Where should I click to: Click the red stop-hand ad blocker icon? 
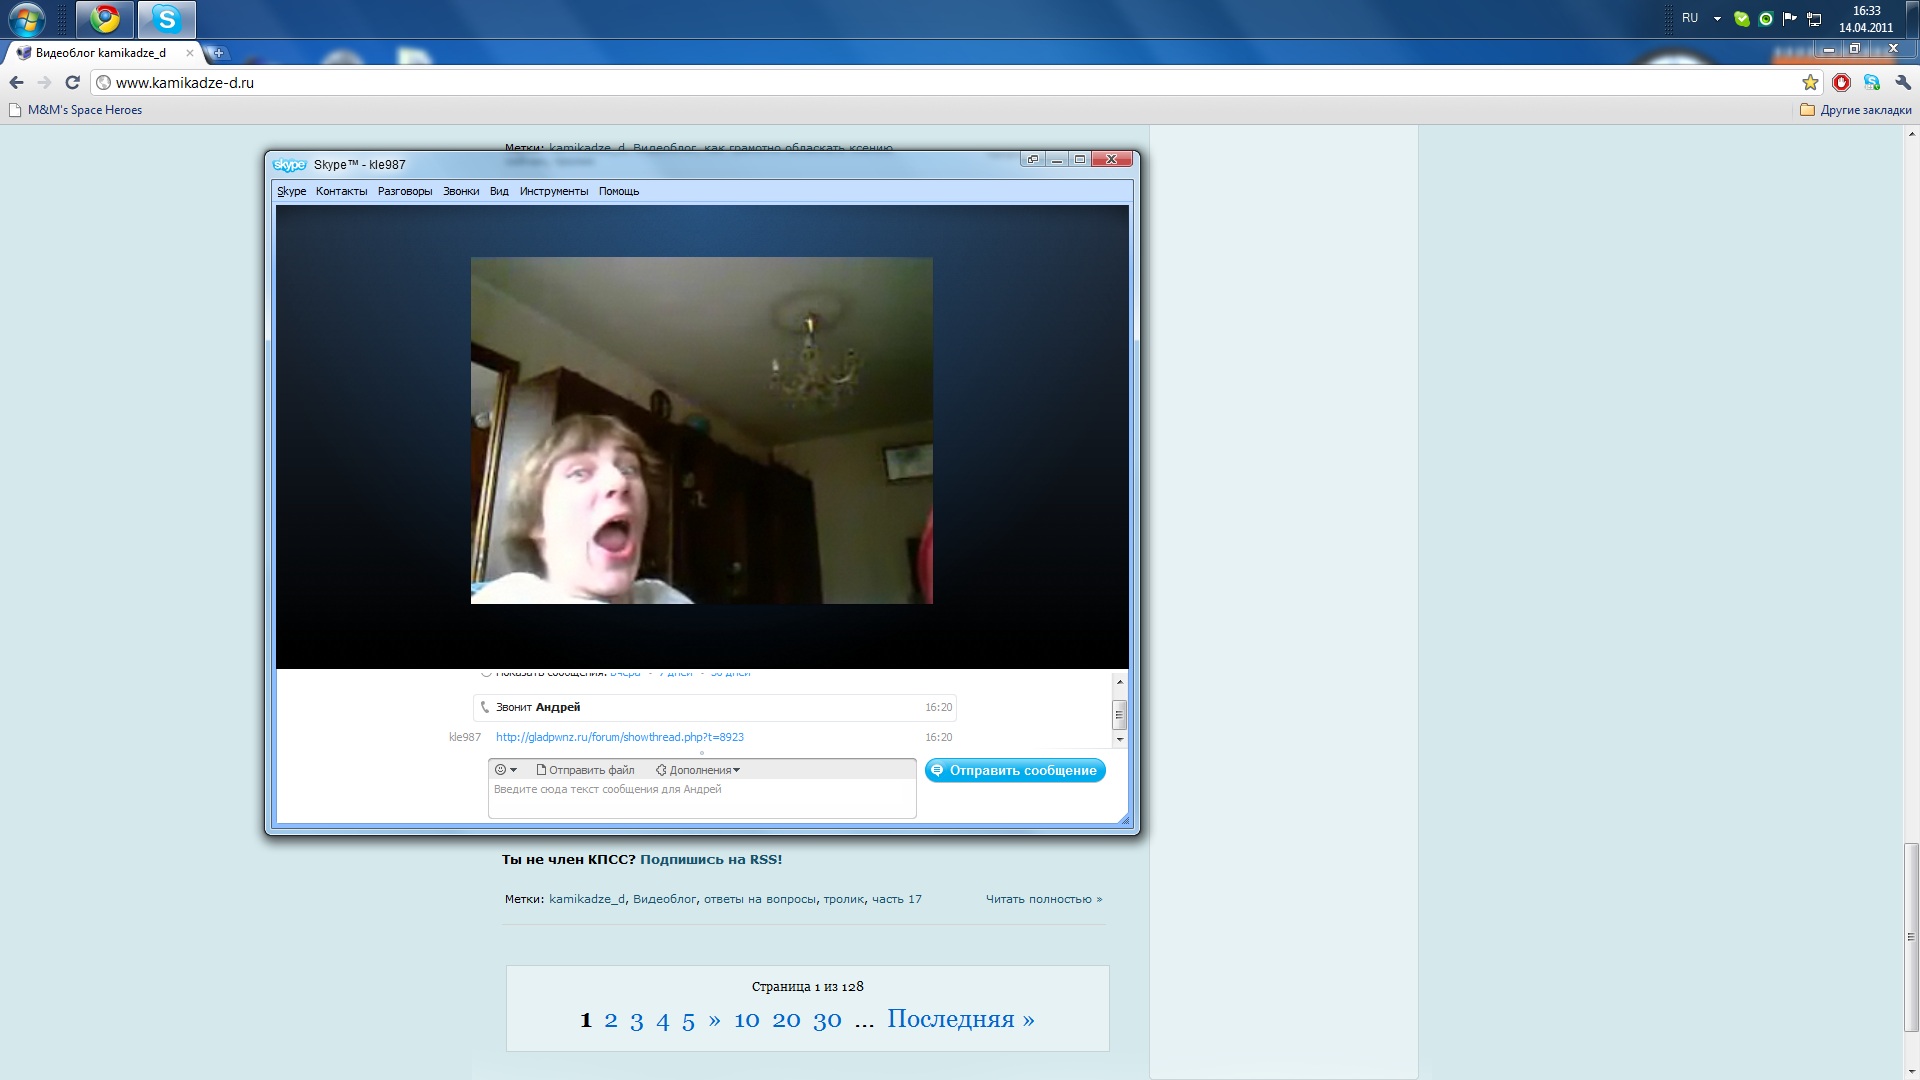[1841, 83]
